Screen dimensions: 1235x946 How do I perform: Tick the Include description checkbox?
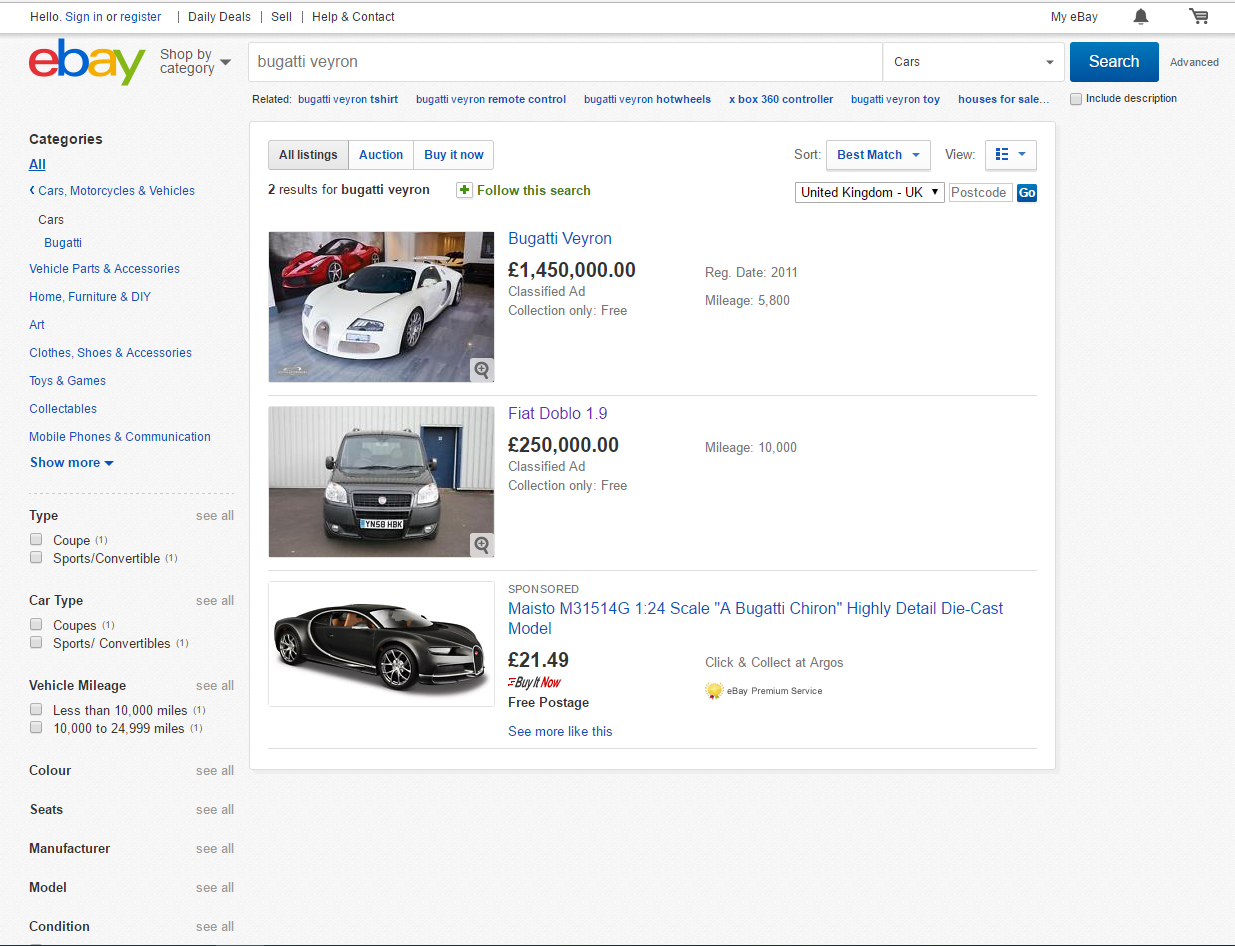tap(1076, 99)
